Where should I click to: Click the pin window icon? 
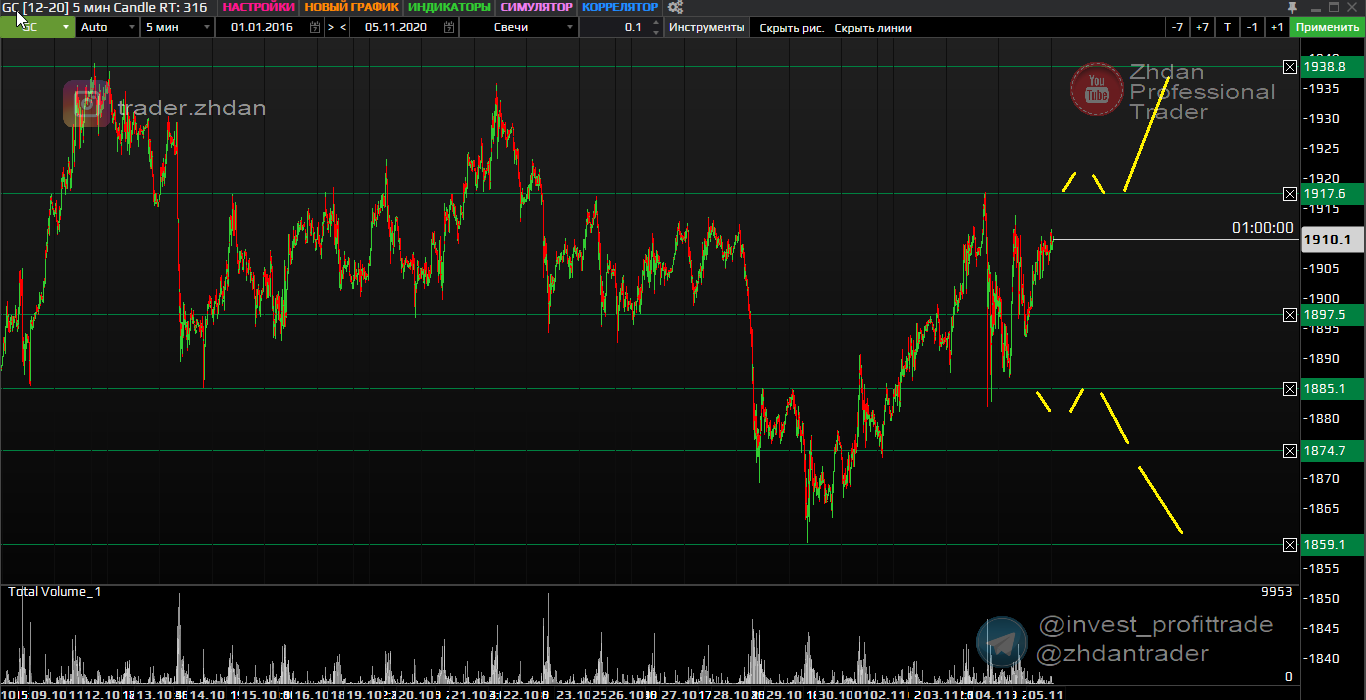pos(1291,7)
